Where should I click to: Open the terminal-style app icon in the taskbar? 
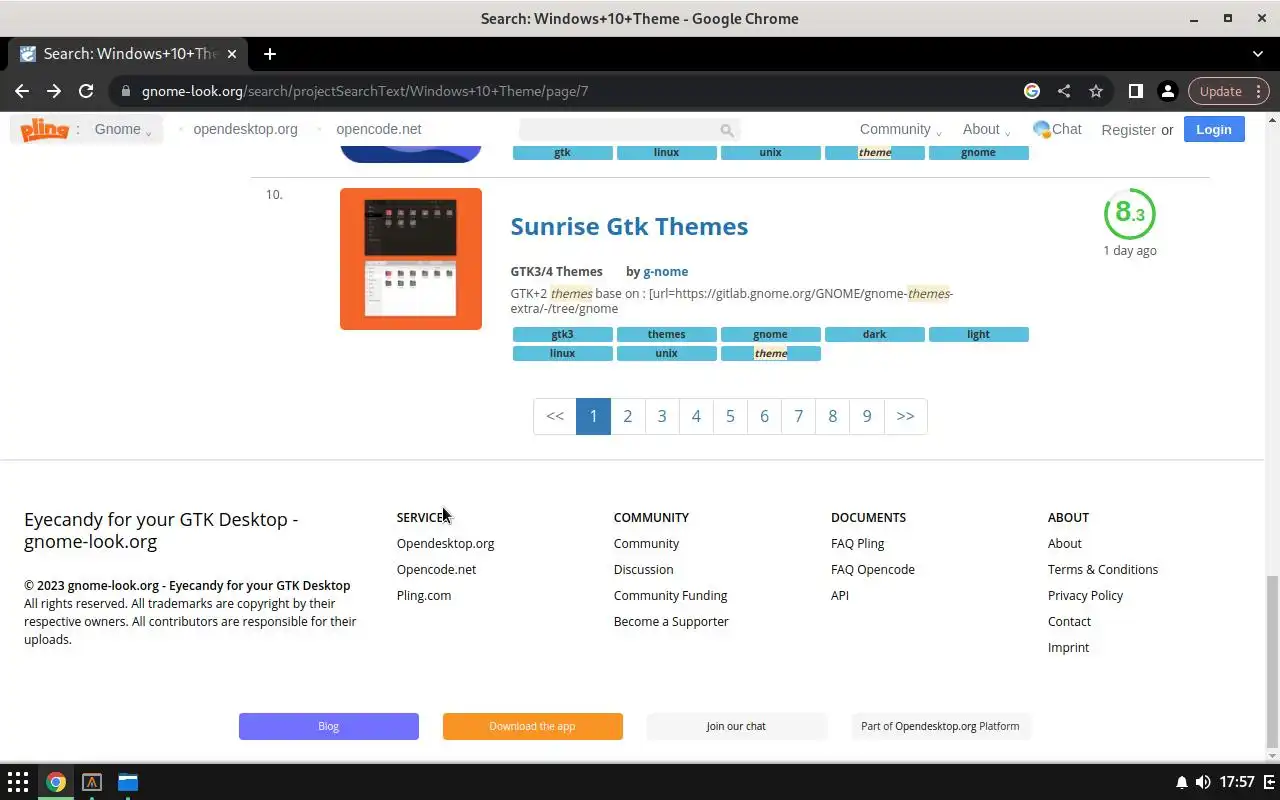(92, 782)
